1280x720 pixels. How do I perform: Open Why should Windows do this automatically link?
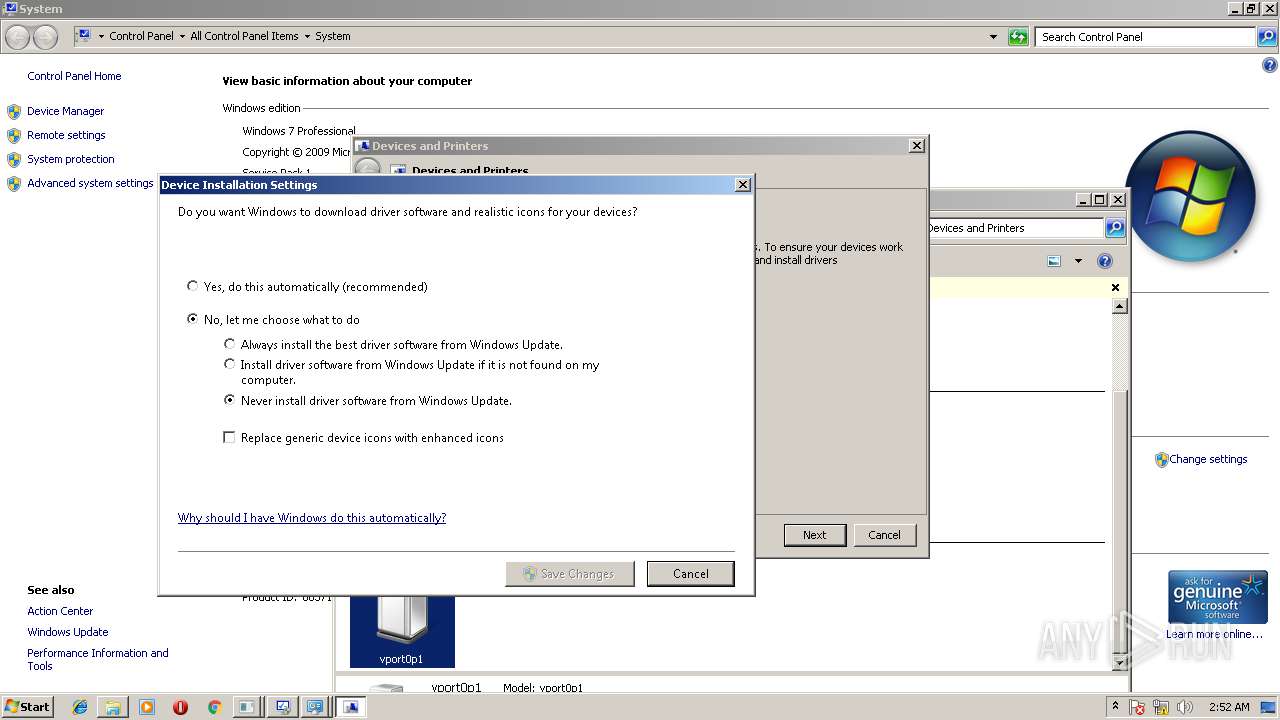(312, 518)
